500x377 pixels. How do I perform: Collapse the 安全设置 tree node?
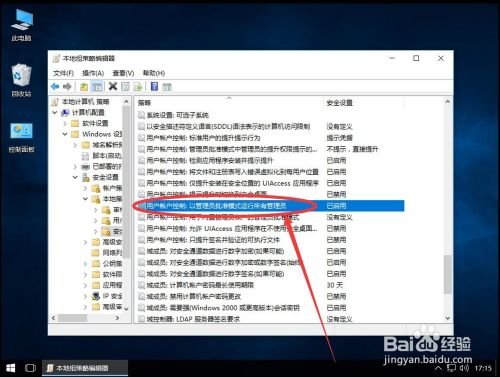click(75, 177)
